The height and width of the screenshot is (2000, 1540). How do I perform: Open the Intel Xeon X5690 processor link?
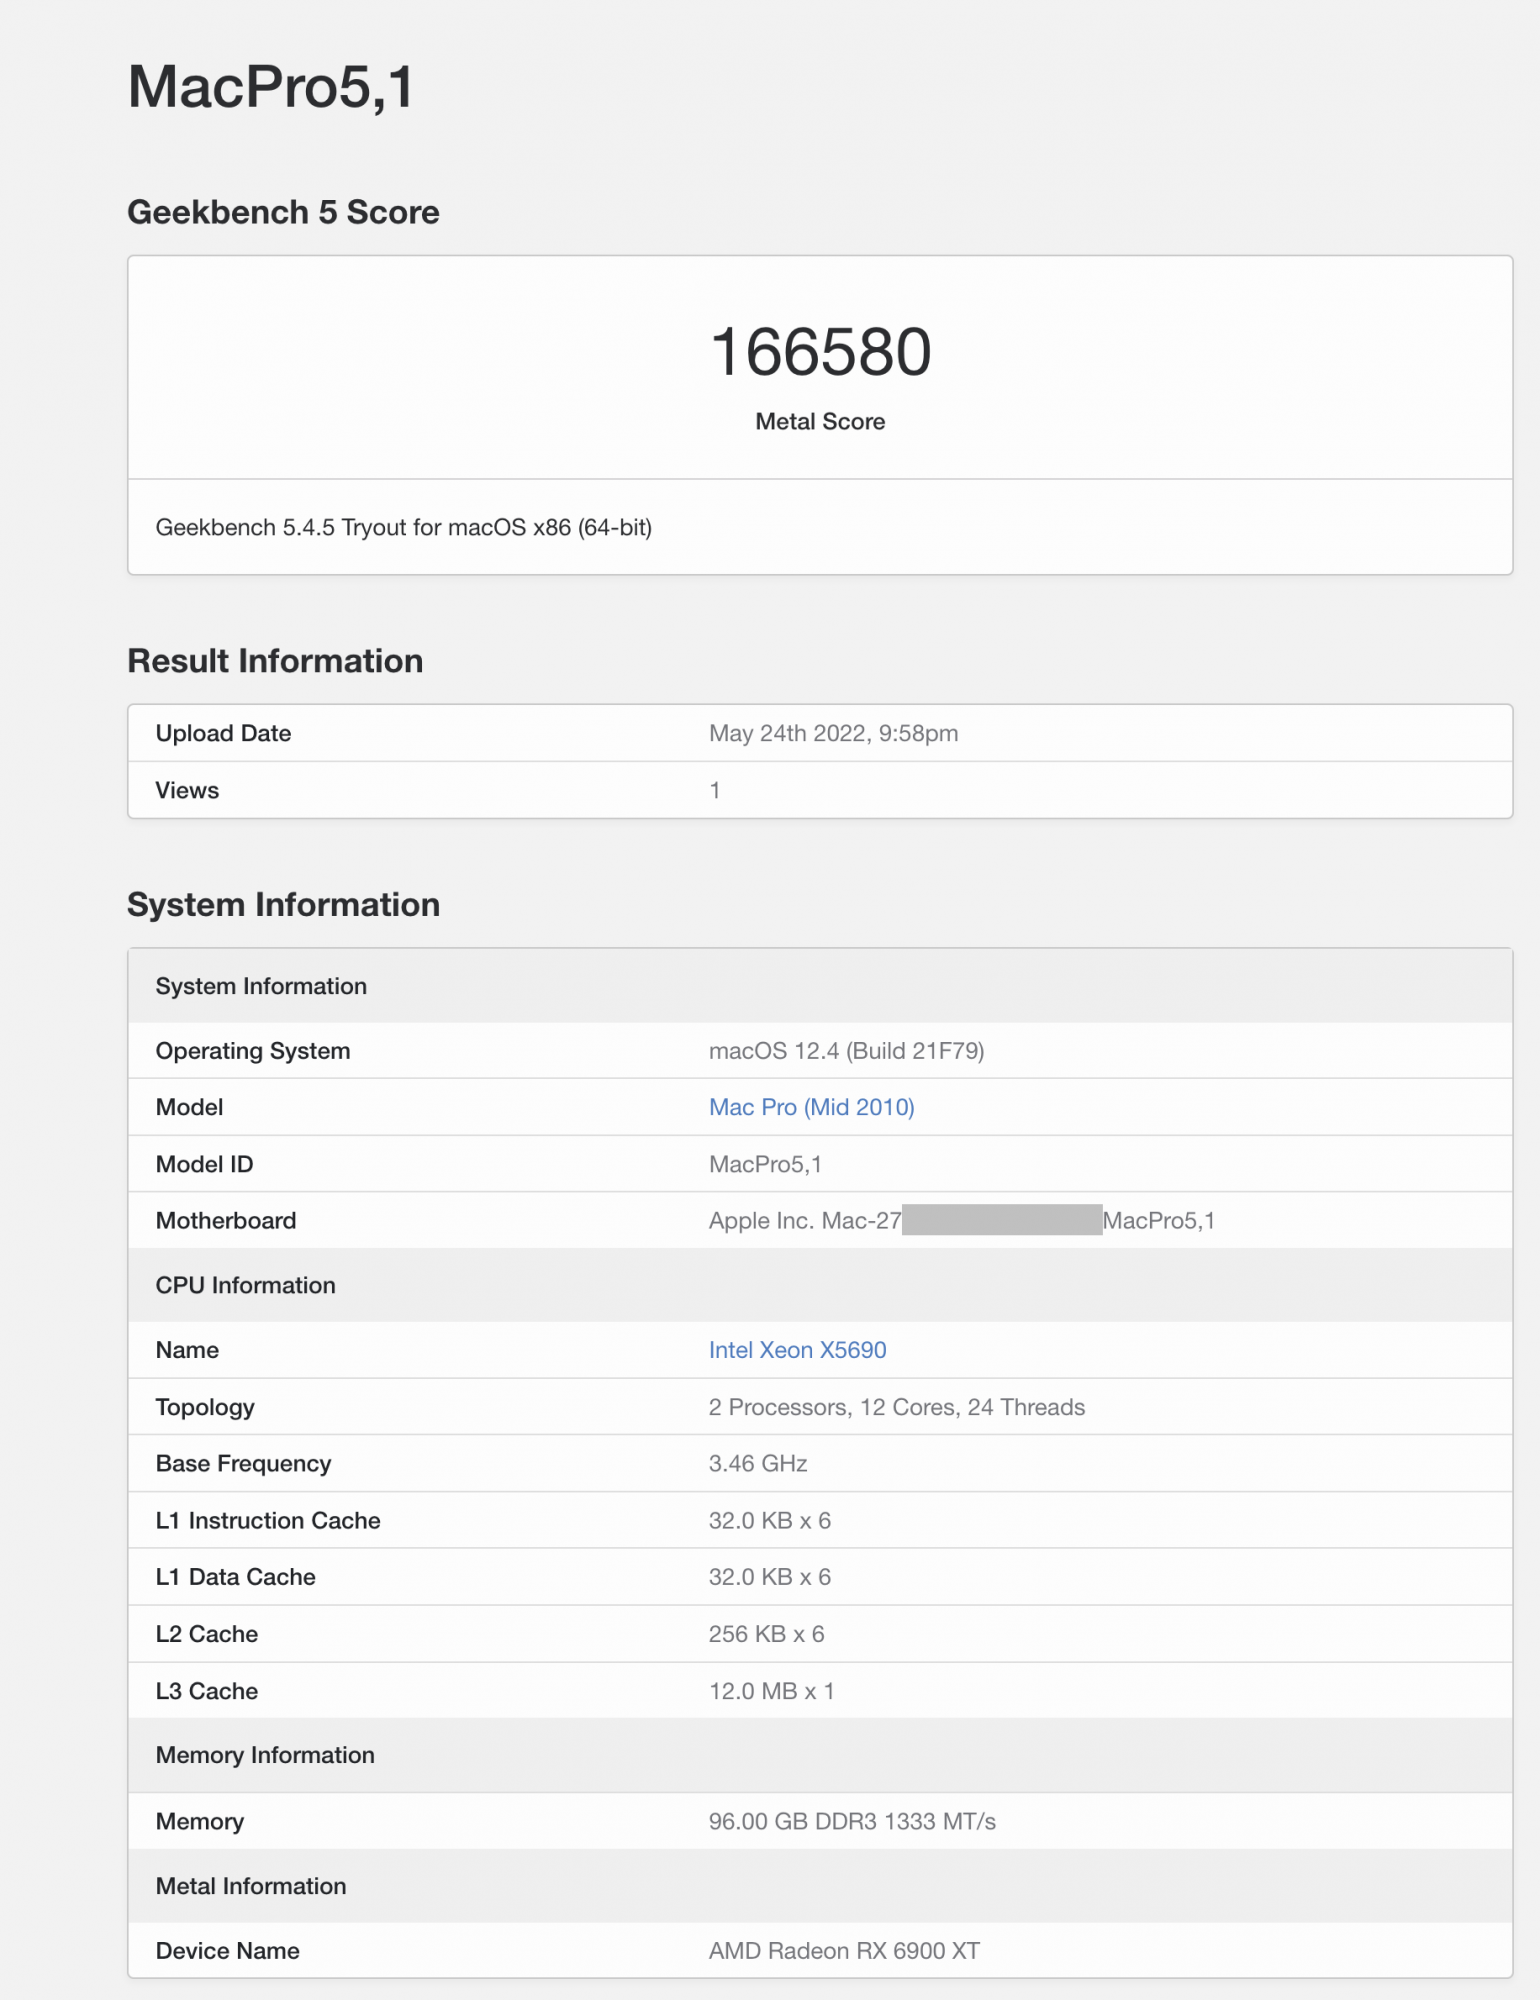[x=797, y=1350]
